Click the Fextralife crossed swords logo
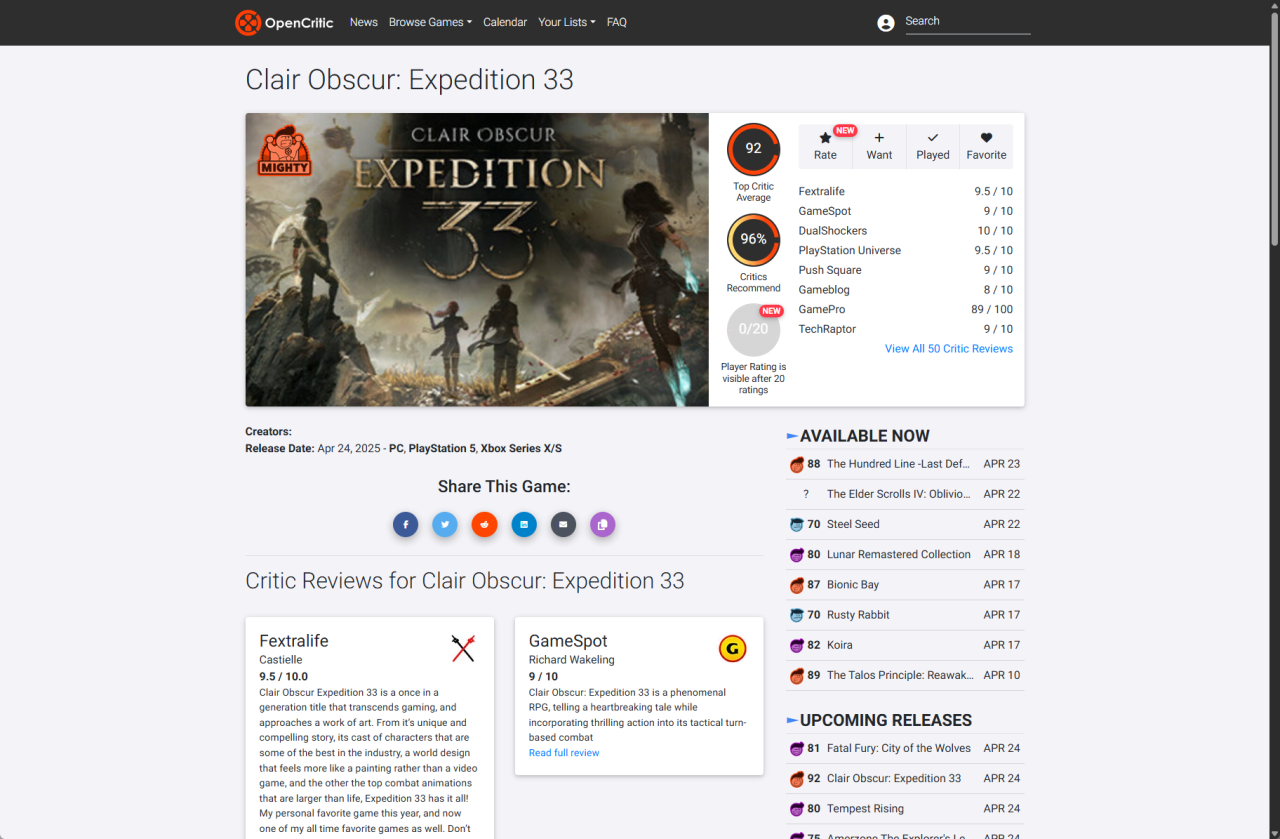 coord(462,648)
